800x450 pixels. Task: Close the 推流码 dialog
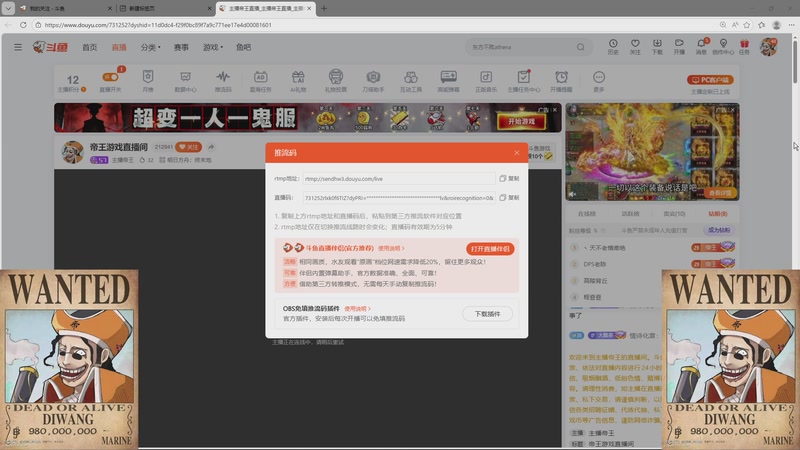[517, 153]
